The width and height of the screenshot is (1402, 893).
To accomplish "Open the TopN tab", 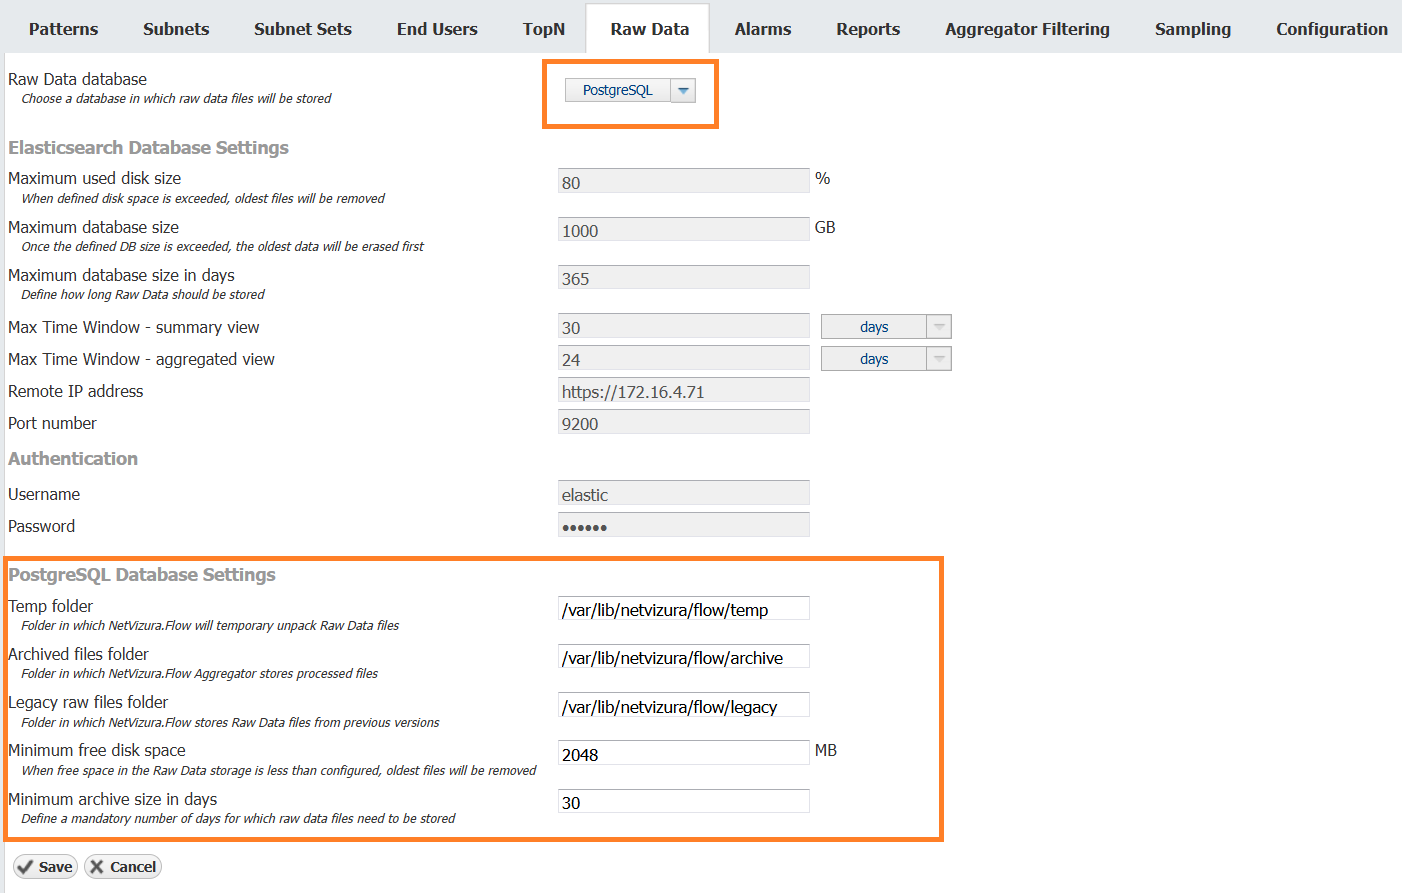I will pyautogui.click(x=544, y=29).
